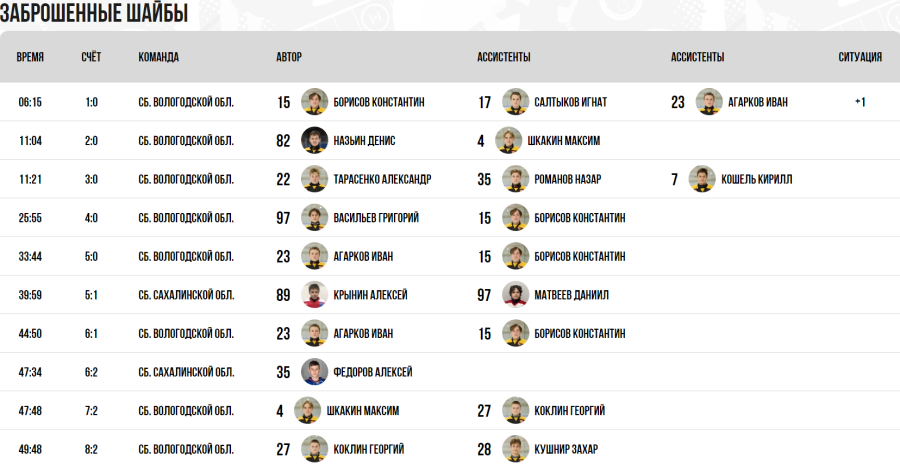Click Кошель Кирилл avatar image

coord(702,179)
